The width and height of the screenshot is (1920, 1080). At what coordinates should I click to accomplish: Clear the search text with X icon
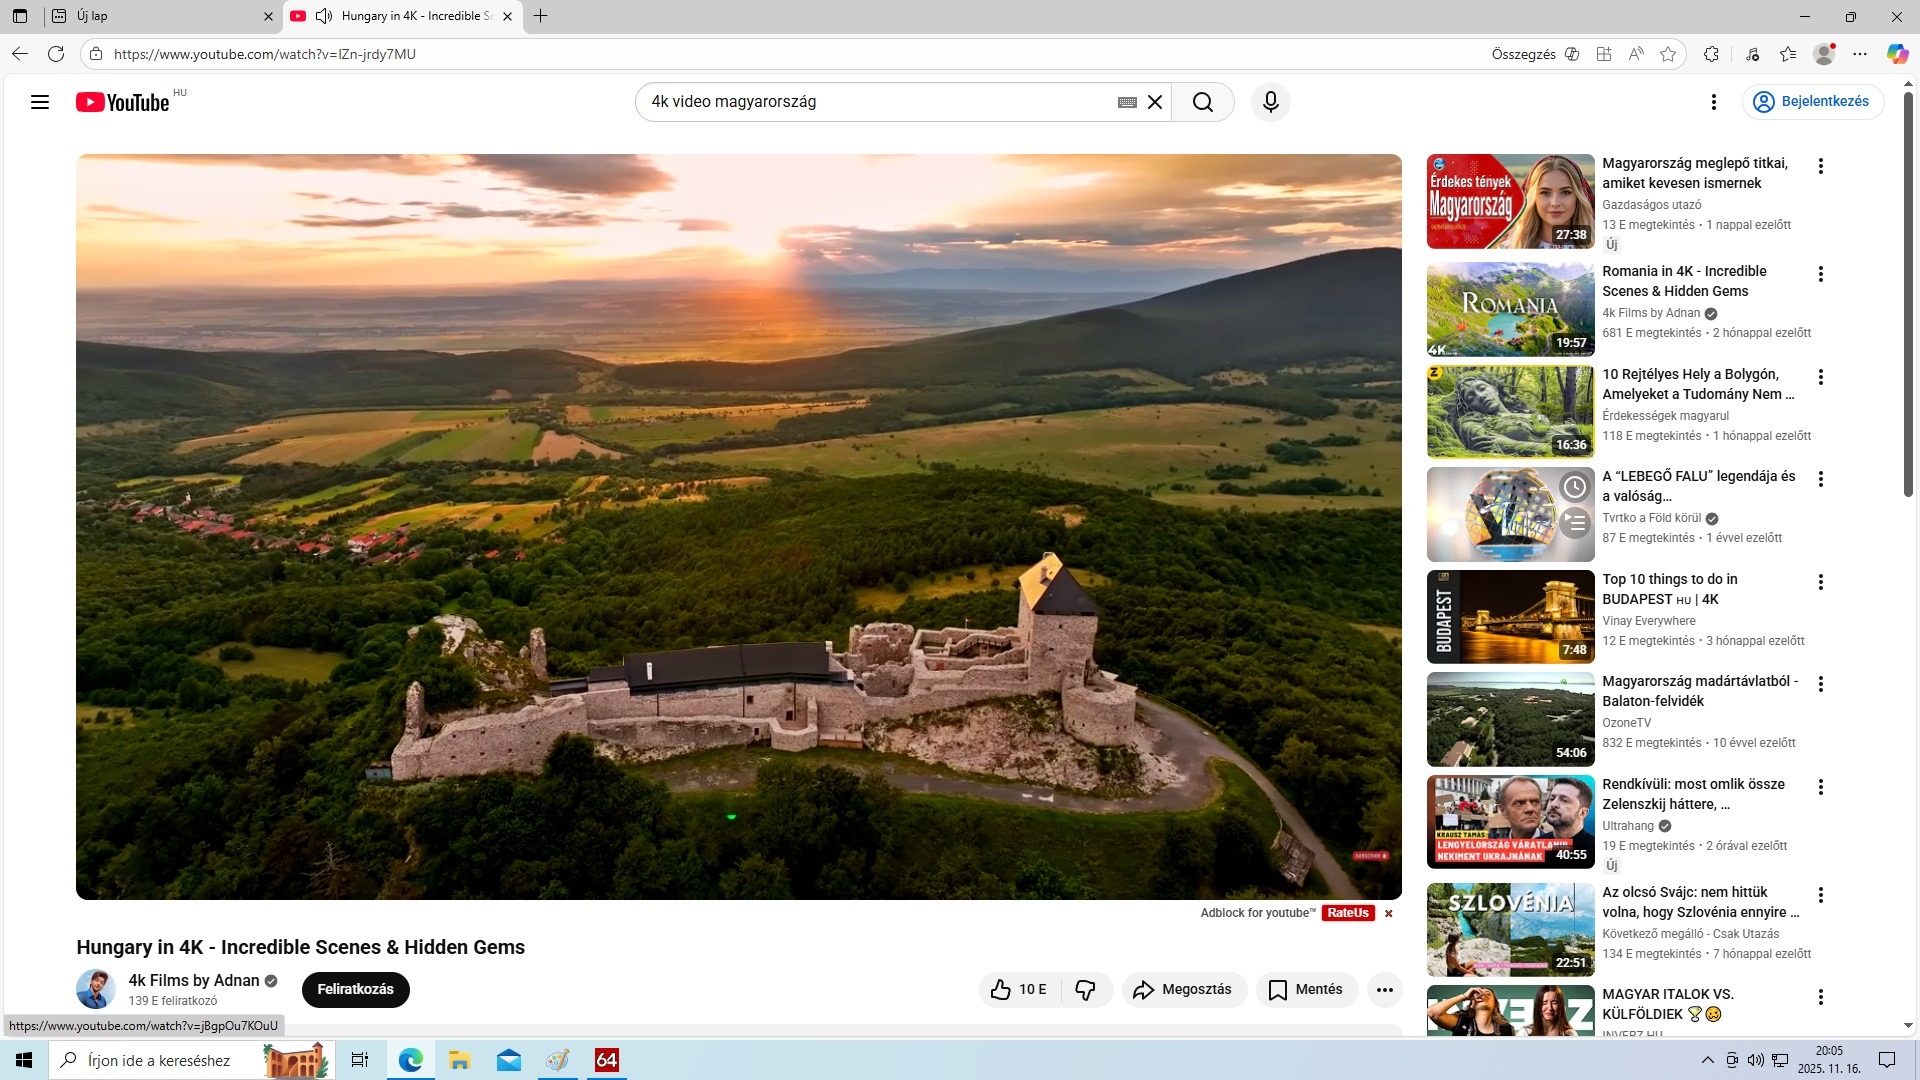point(1155,102)
